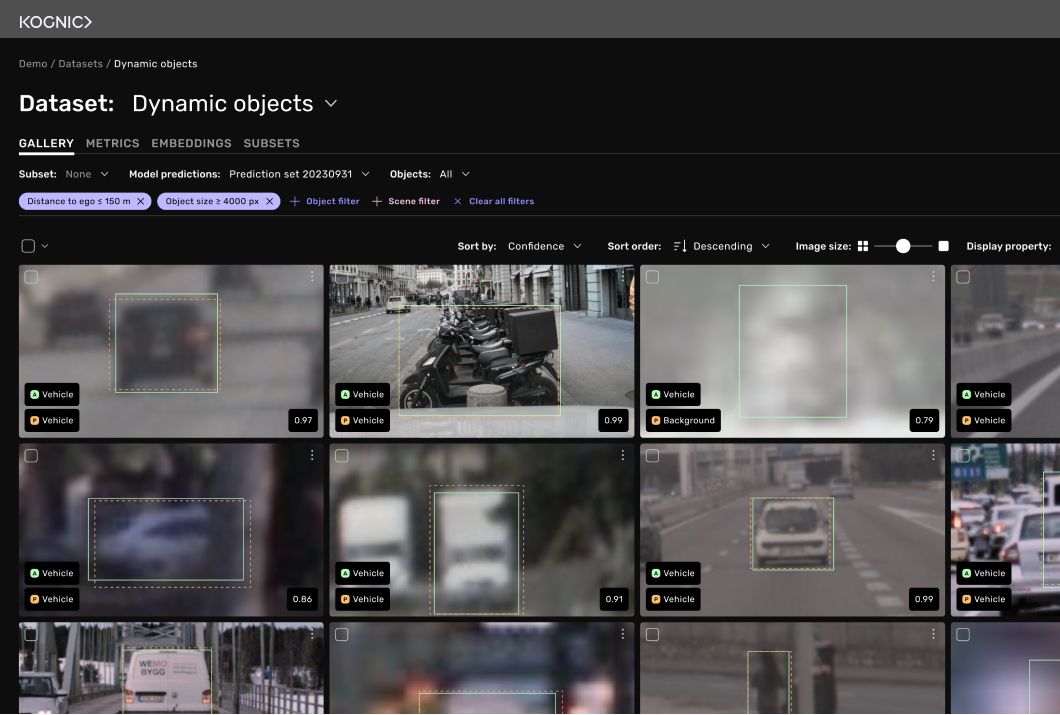Click the Image size slider handle
This screenshot has width=1060, height=715.
pyautogui.click(x=902, y=246)
